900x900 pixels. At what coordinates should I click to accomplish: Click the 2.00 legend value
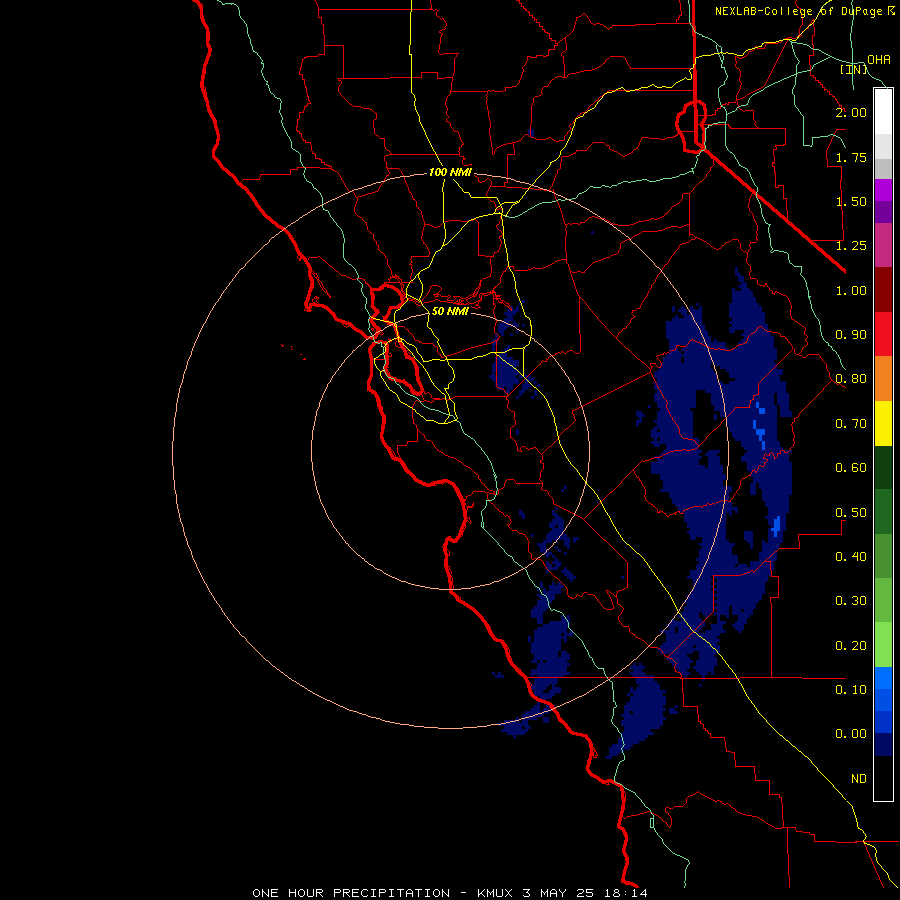click(x=851, y=112)
